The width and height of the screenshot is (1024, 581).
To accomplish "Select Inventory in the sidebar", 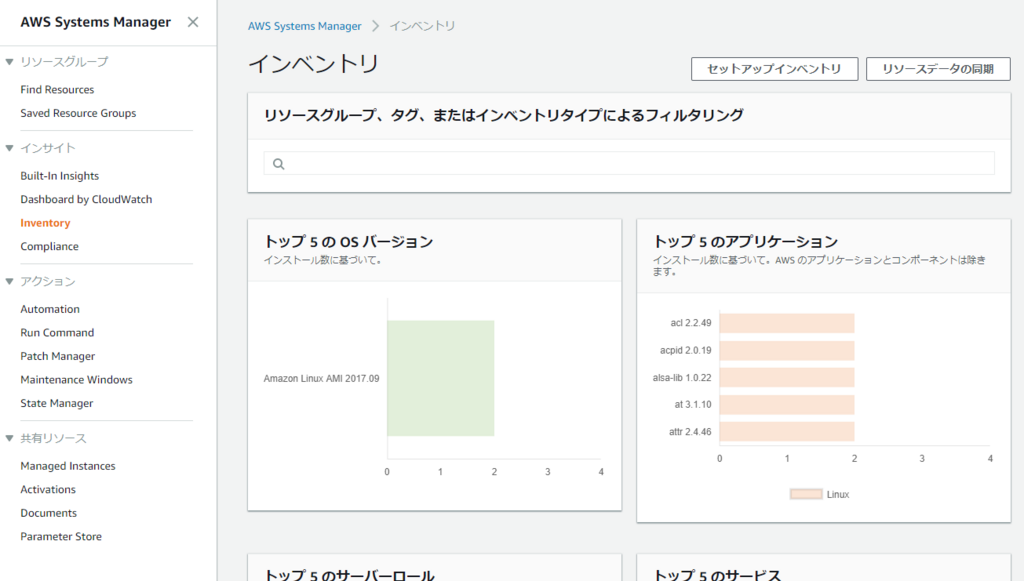I will point(45,223).
